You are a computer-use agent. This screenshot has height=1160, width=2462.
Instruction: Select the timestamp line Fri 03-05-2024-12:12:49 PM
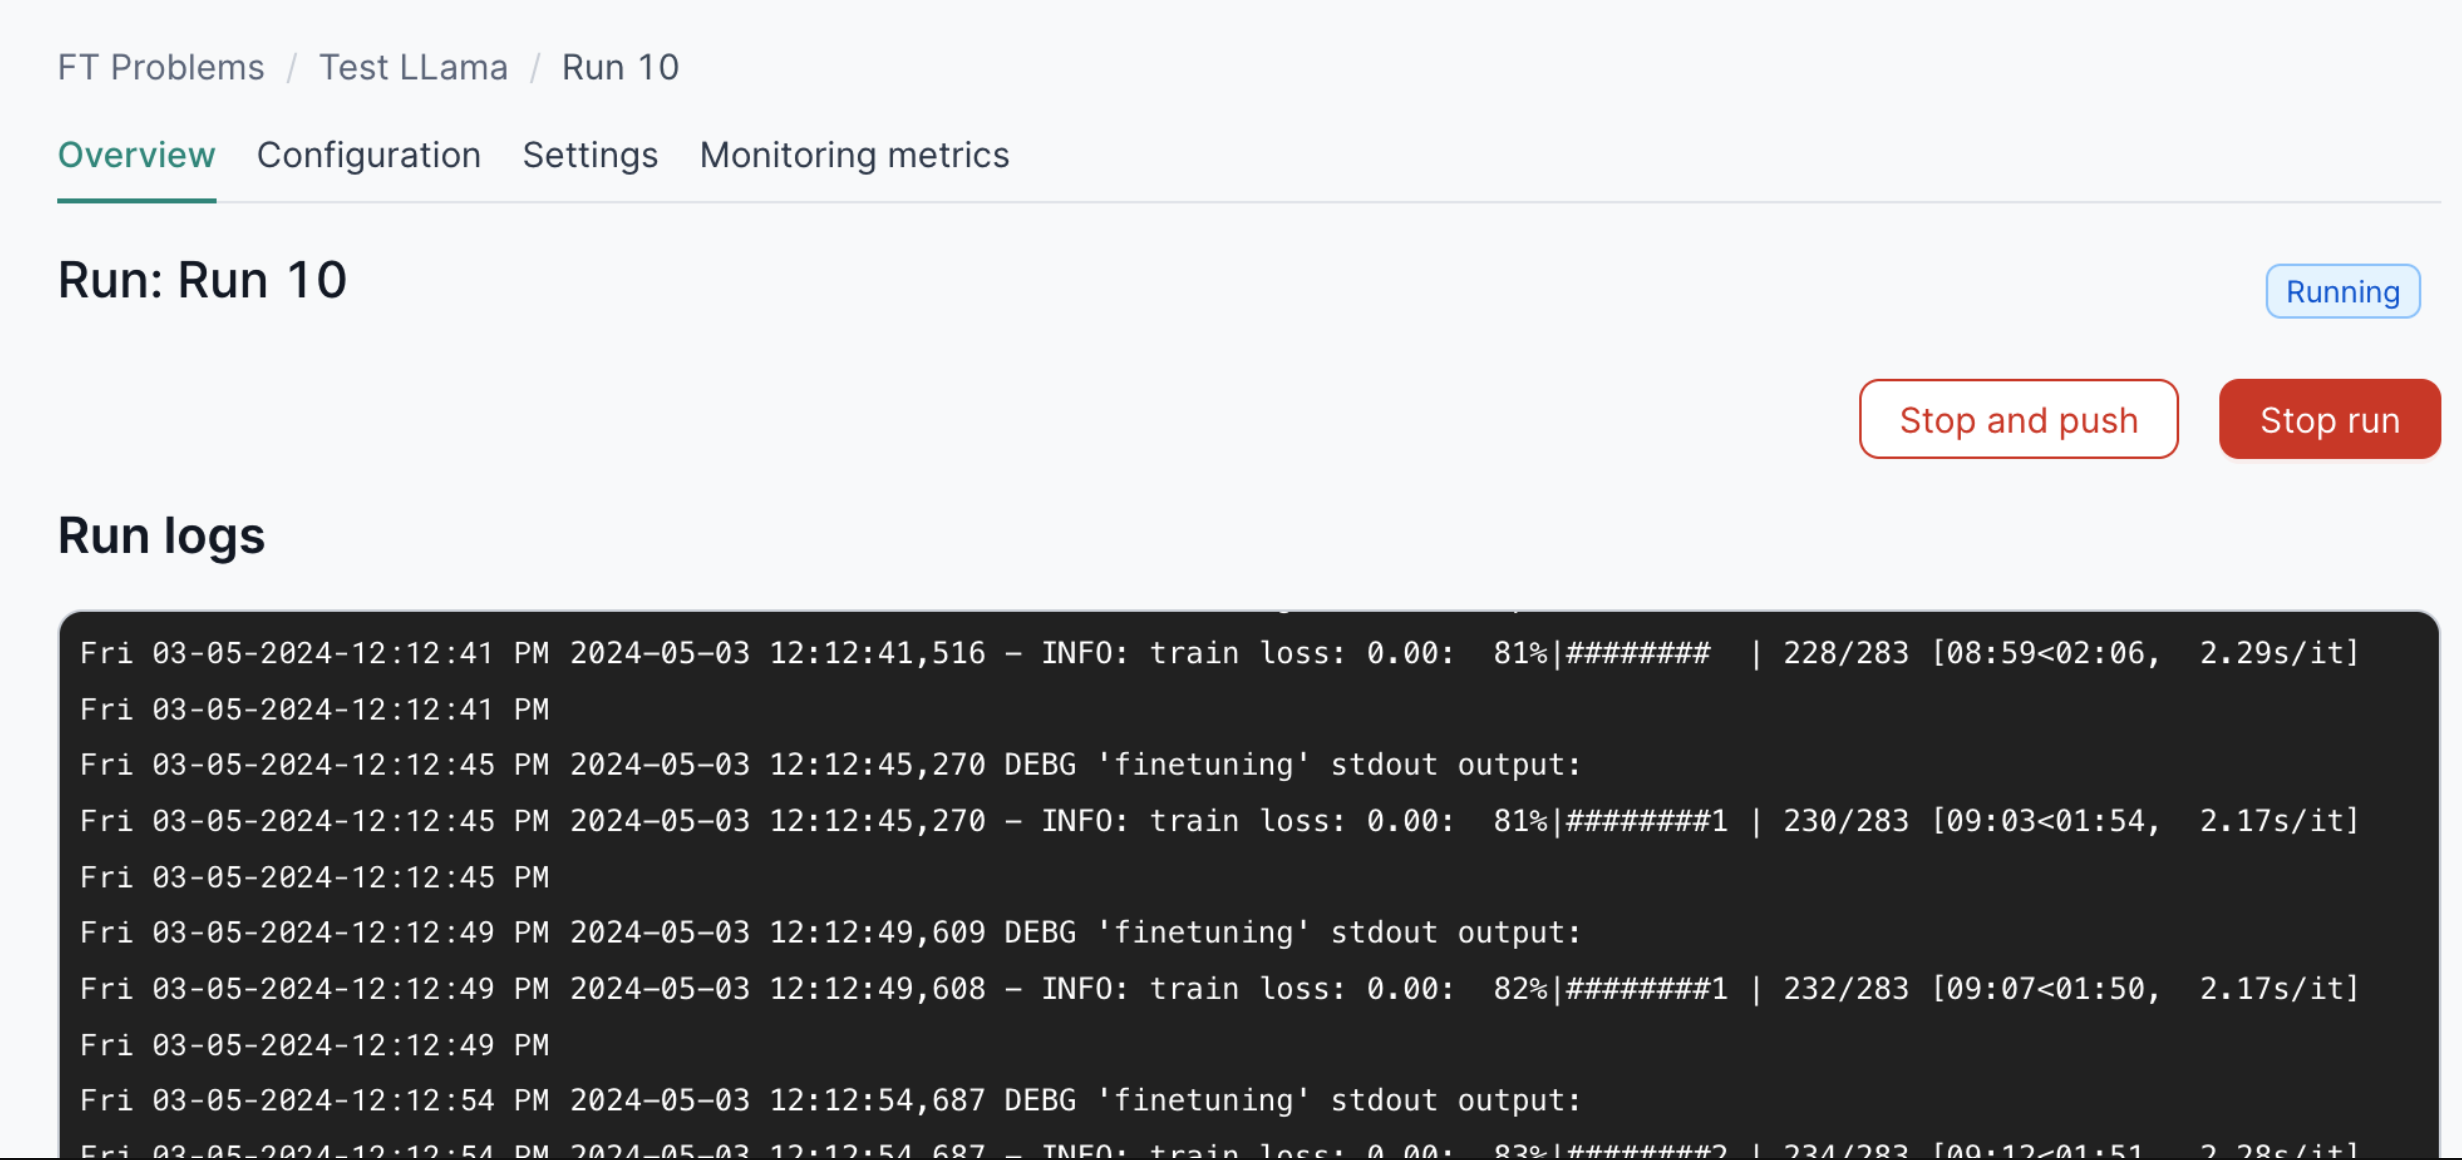pos(315,1044)
